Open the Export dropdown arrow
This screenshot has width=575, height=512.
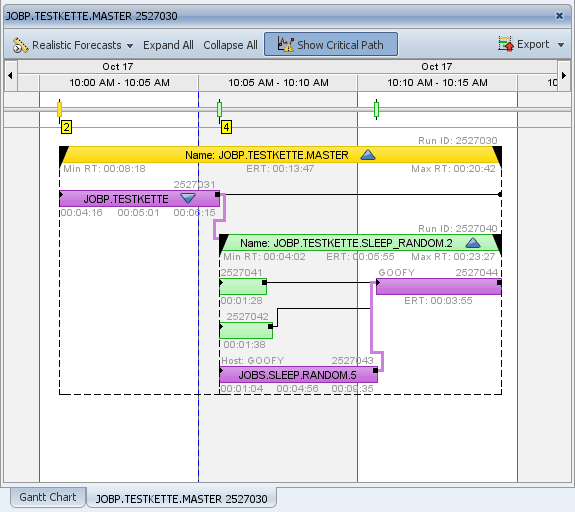561,45
